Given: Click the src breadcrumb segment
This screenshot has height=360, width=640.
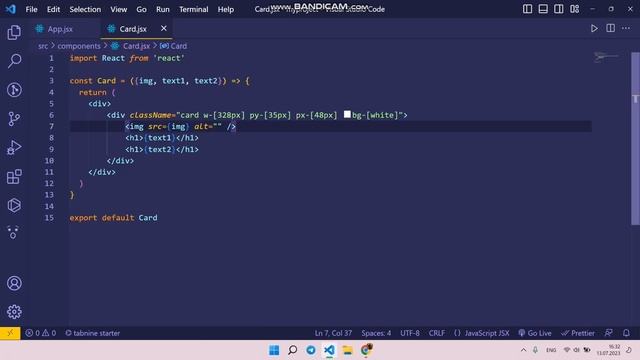Looking at the screenshot, I should (43, 46).
